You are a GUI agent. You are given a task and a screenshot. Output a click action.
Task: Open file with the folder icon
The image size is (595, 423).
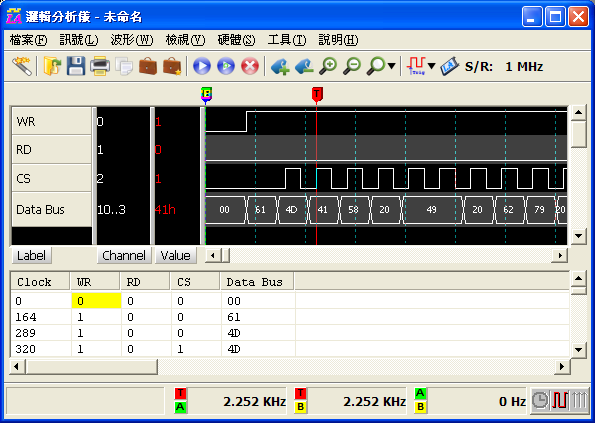click(x=52, y=66)
